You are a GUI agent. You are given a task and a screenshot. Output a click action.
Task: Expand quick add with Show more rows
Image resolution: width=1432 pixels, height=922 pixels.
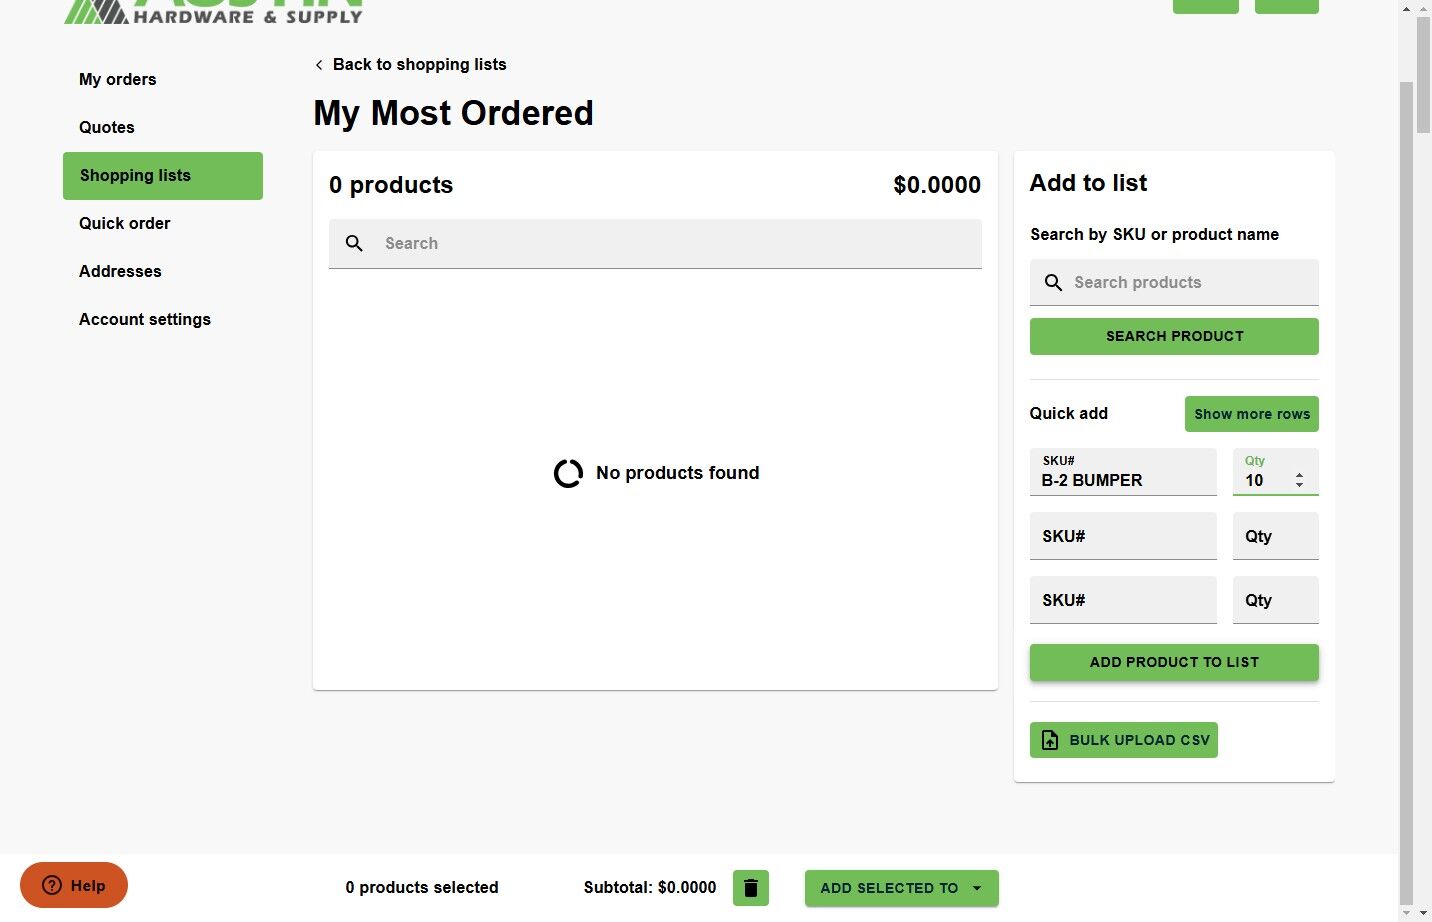(x=1251, y=414)
